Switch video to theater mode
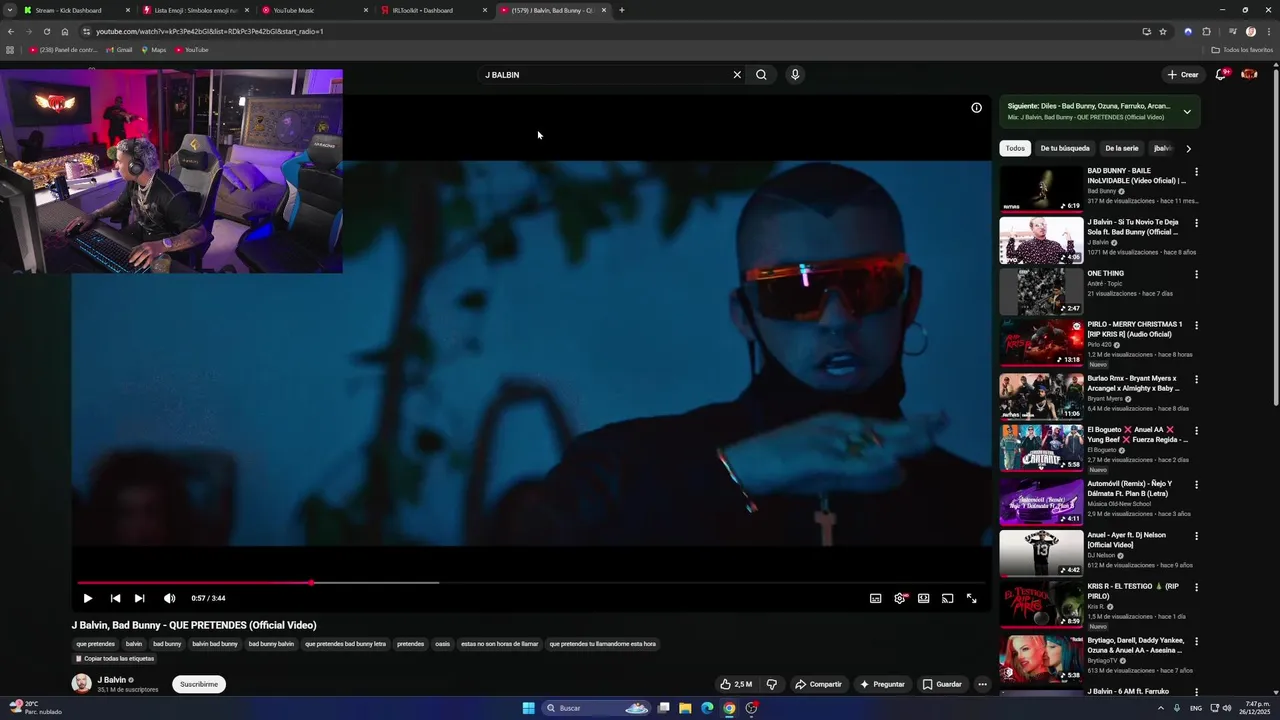Screen dimensions: 1280x720 point(924,598)
